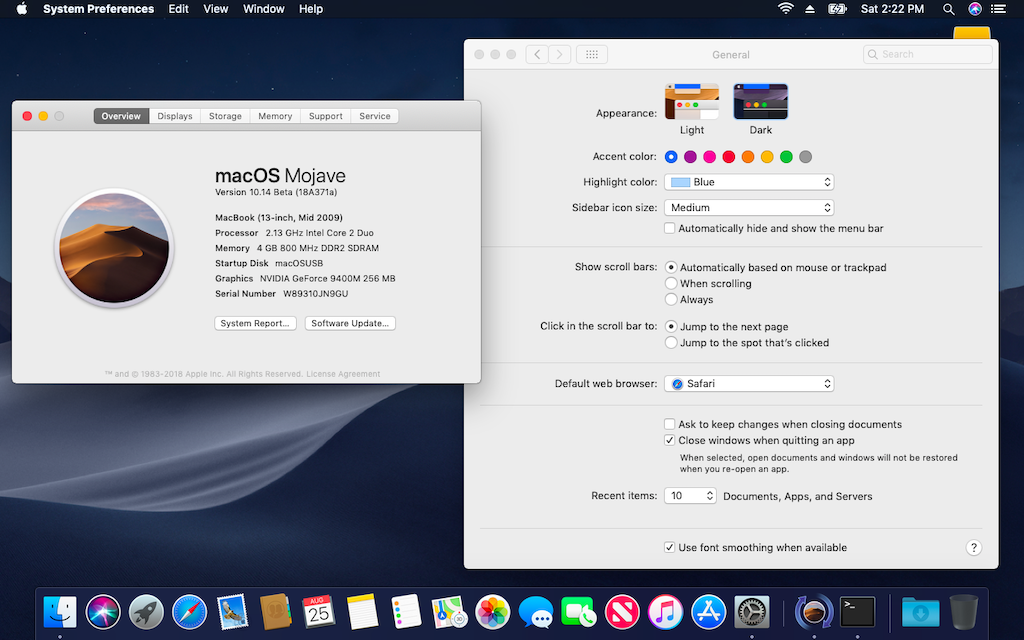Image resolution: width=1024 pixels, height=640 pixels.
Task: Choose the graphite accent color
Action: [805, 157]
